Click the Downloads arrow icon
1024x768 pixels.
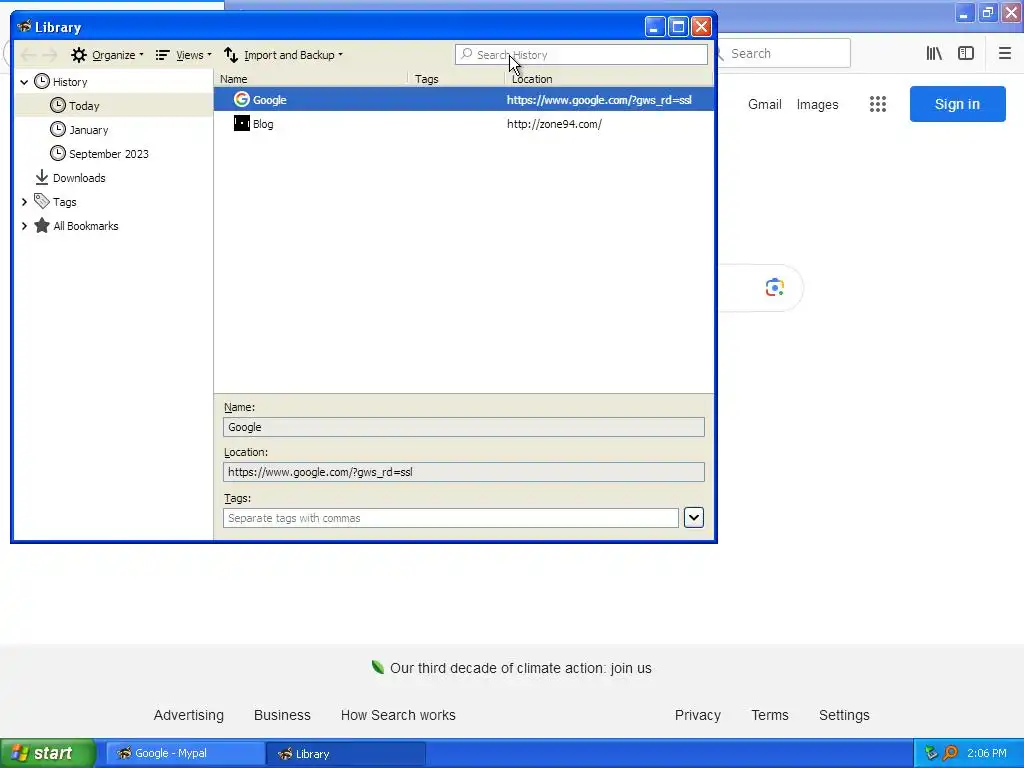[x=42, y=177]
